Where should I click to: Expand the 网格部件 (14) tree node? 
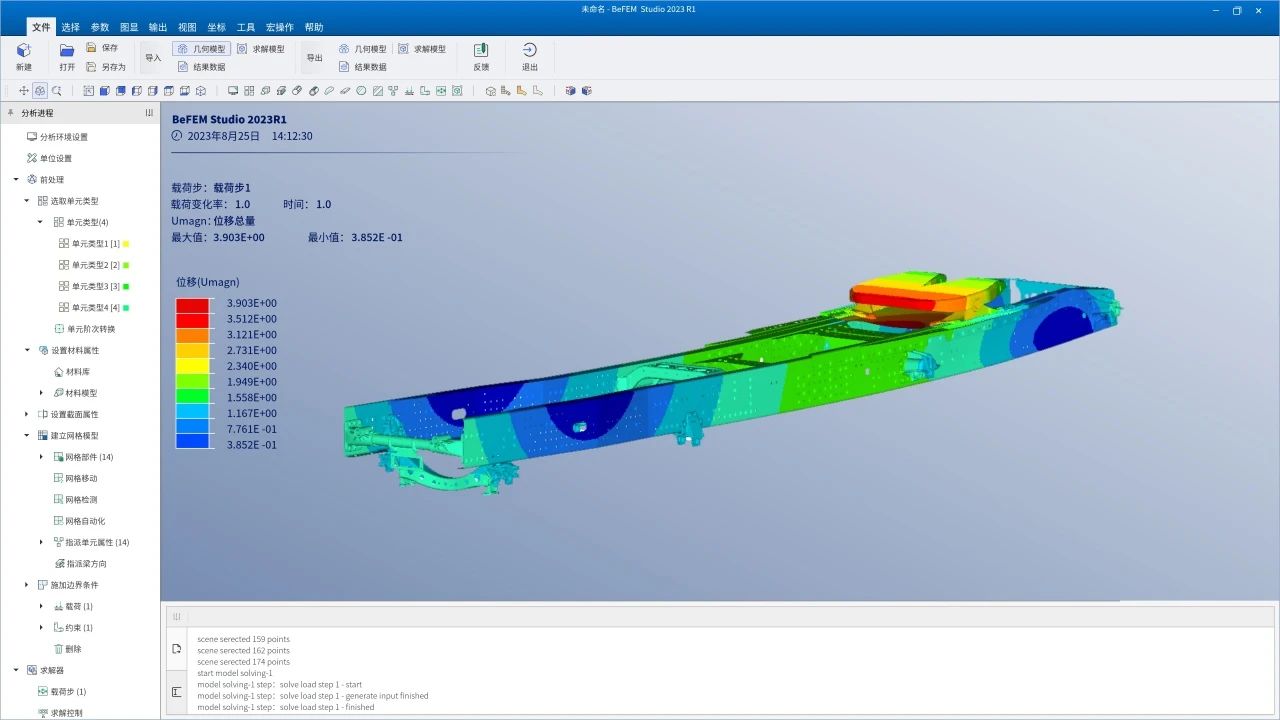[x=41, y=457]
